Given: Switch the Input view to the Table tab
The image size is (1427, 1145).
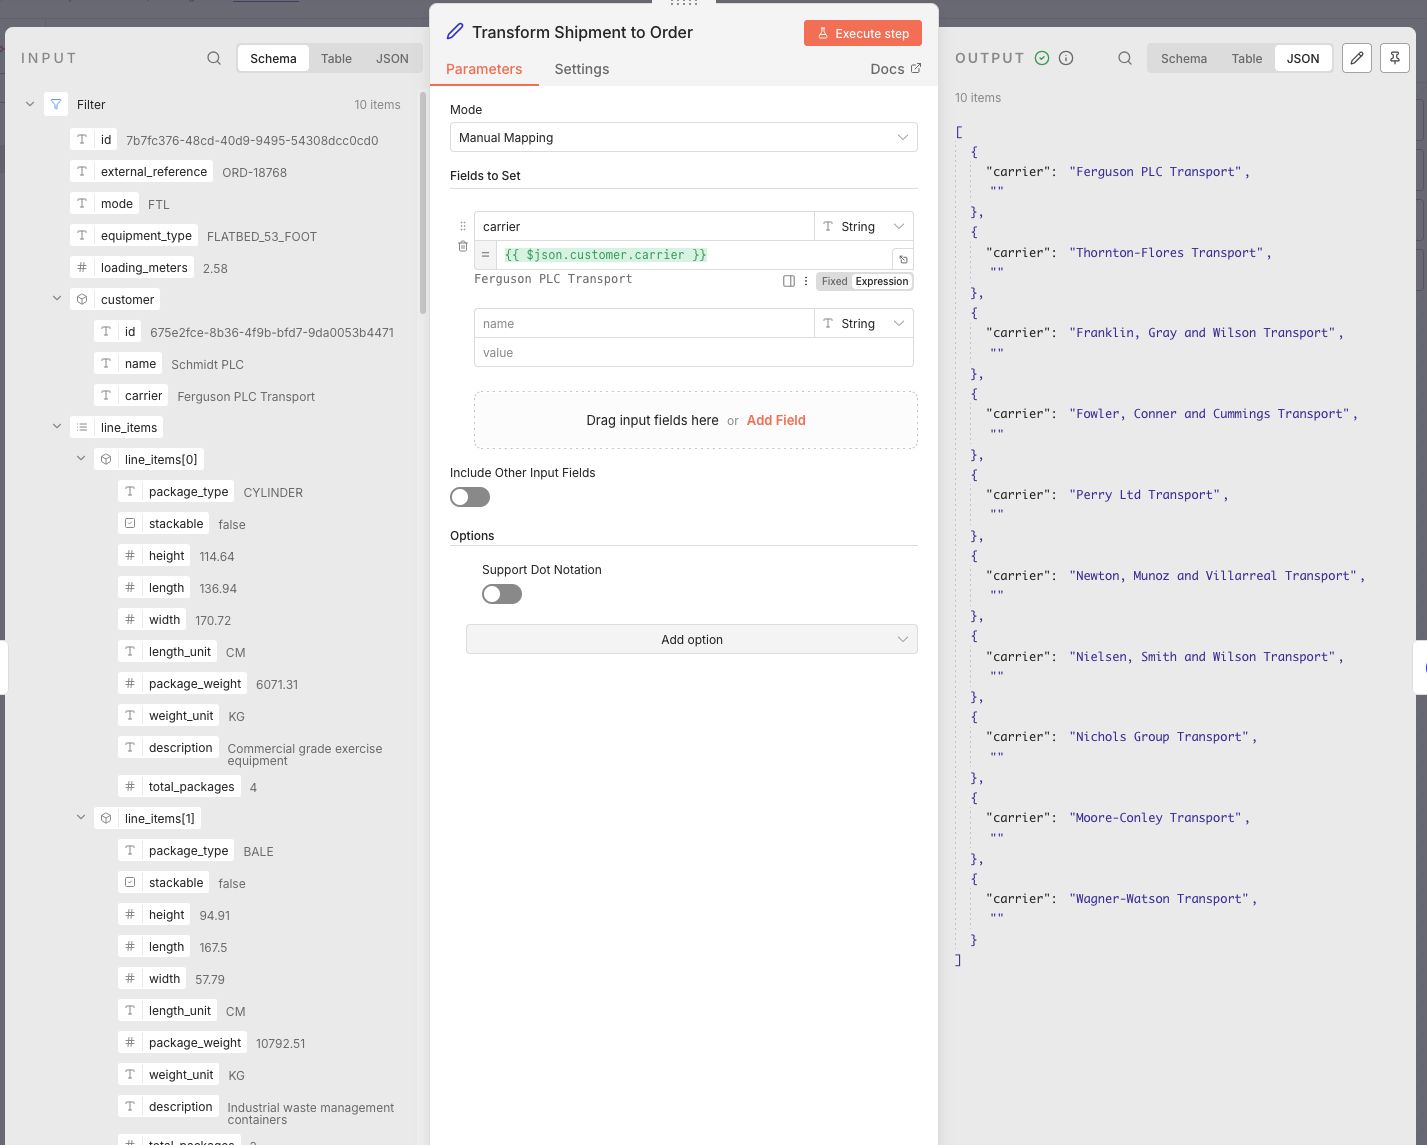Looking at the screenshot, I should [336, 58].
